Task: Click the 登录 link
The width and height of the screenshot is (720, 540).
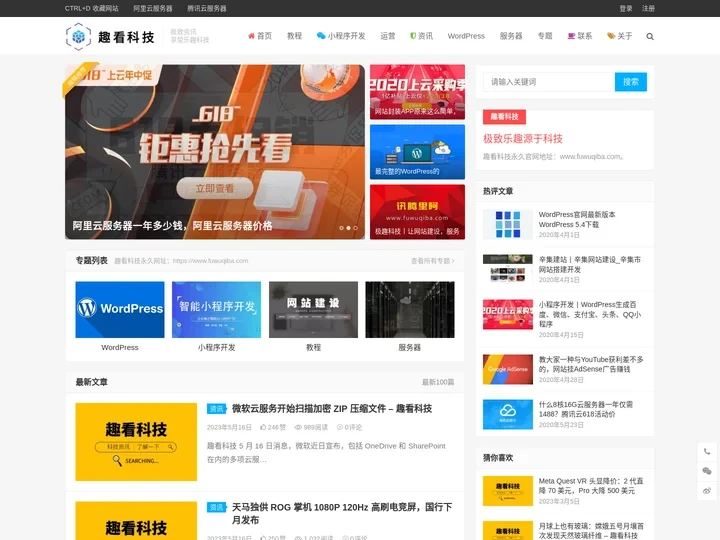Action: pyautogui.click(x=626, y=8)
